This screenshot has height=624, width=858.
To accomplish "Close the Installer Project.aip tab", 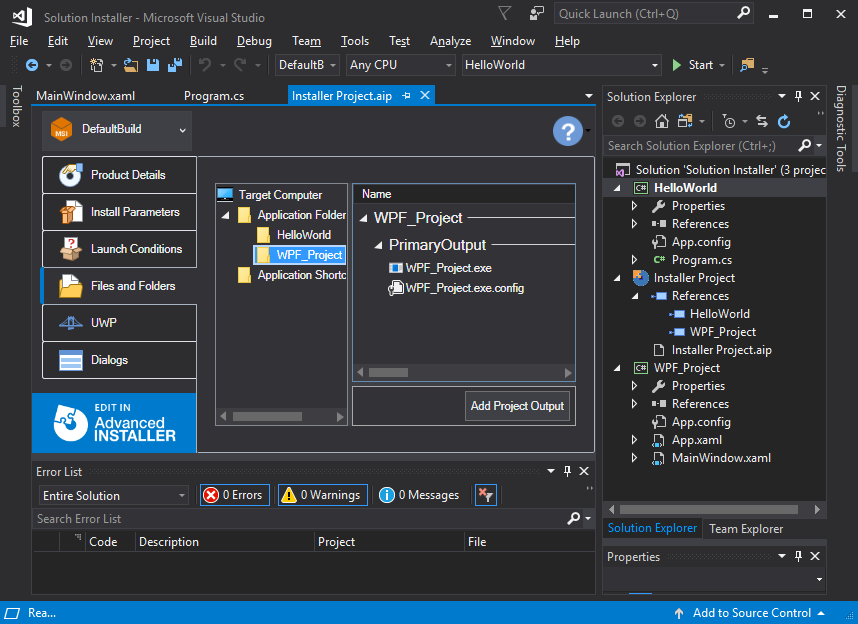I will pos(425,96).
